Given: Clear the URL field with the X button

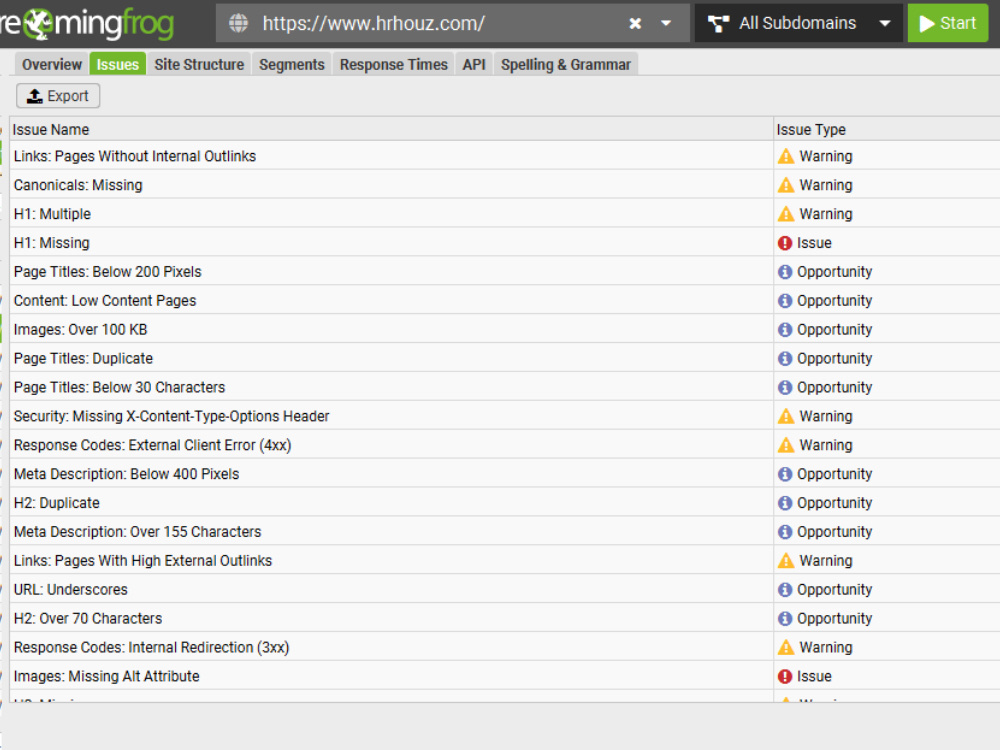Looking at the screenshot, I should point(636,22).
